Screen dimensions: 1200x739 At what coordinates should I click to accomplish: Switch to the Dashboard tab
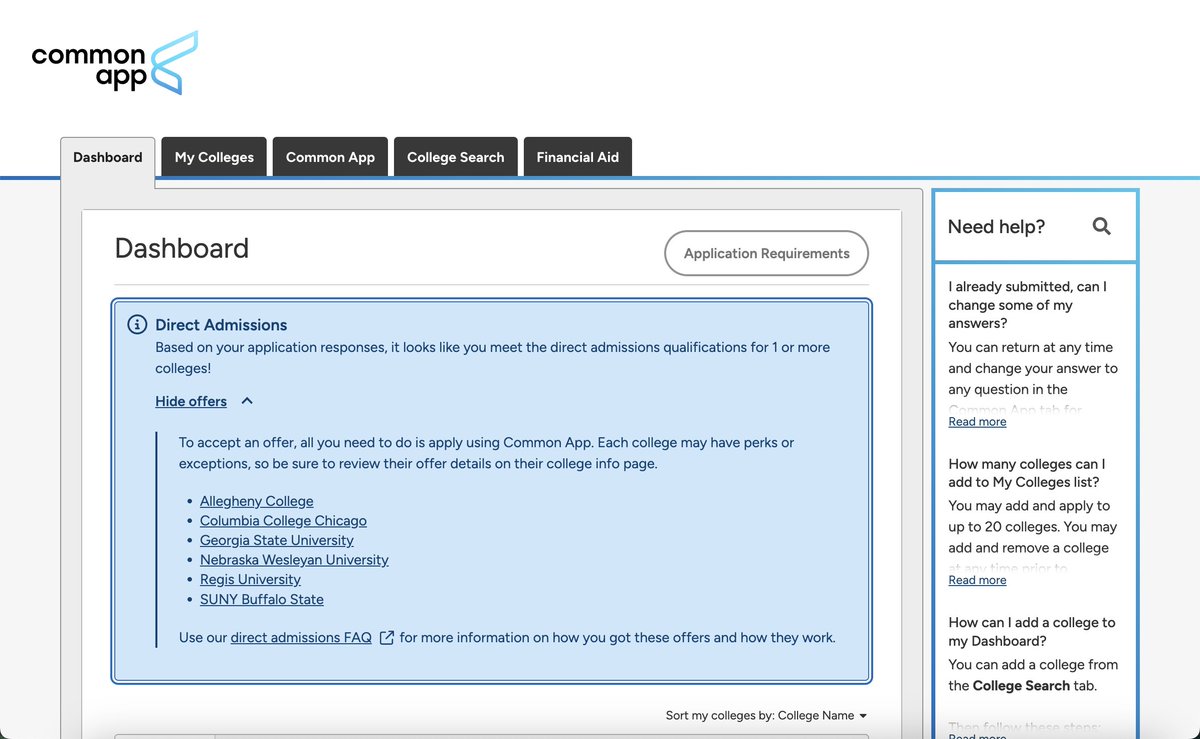point(108,157)
